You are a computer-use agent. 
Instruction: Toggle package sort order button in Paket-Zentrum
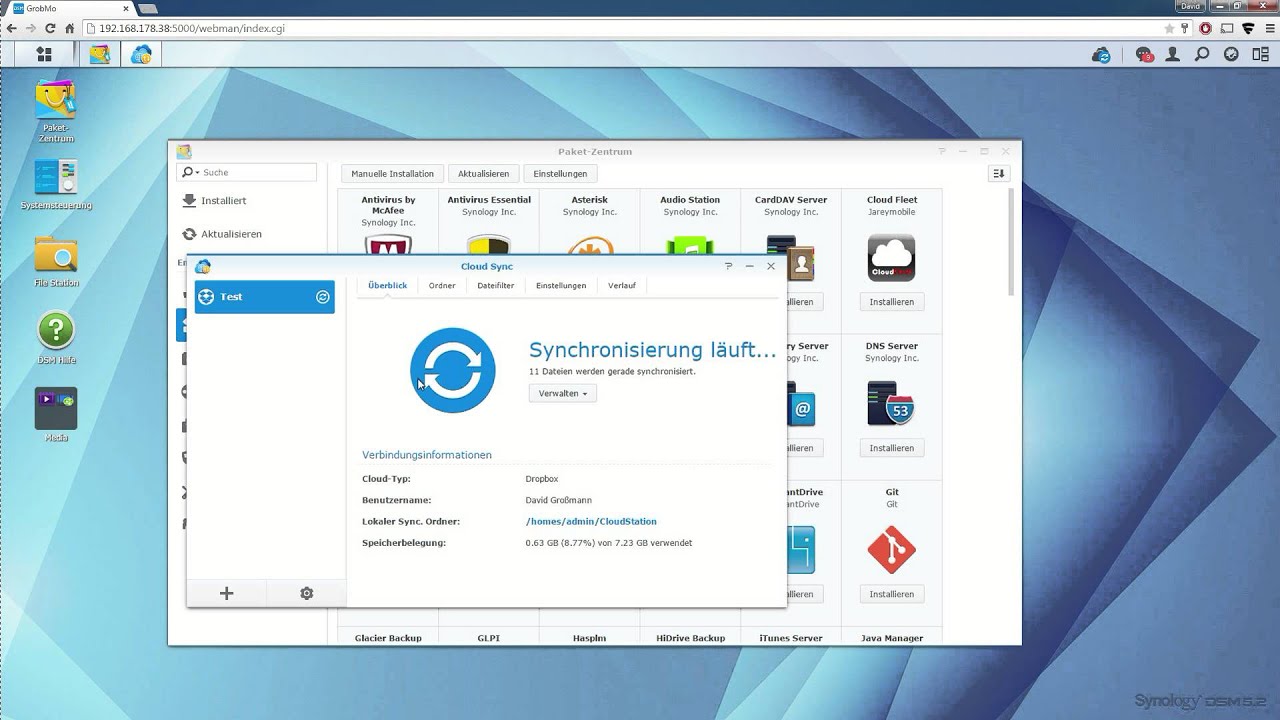tap(998, 173)
